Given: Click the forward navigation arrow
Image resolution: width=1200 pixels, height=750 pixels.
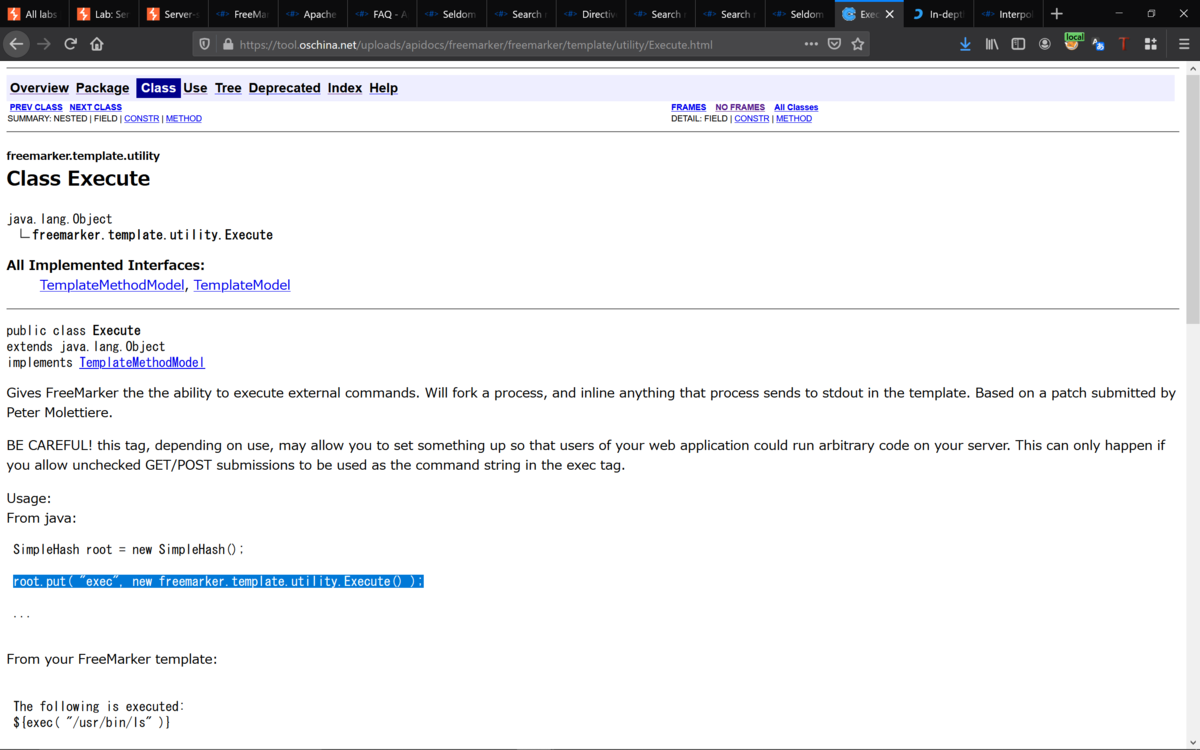Looking at the screenshot, I should click(44, 44).
